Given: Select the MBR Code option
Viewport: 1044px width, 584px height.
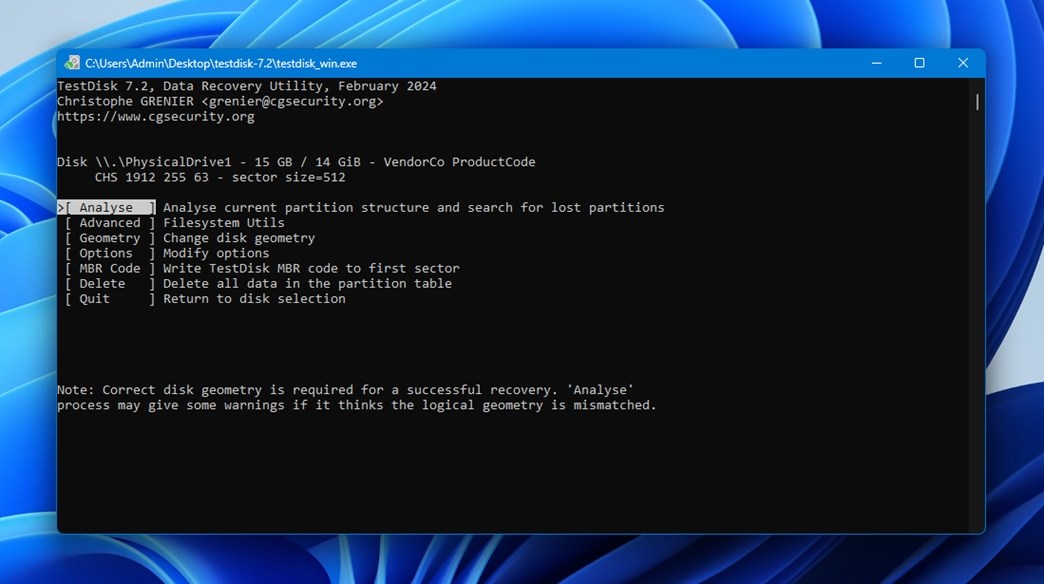Looking at the screenshot, I should [x=110, y=268].
